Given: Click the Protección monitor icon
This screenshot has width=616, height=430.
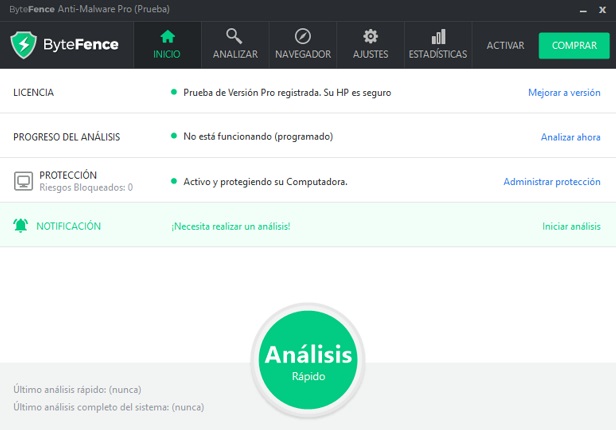Looking at the screenshot, I should (24, 181).
